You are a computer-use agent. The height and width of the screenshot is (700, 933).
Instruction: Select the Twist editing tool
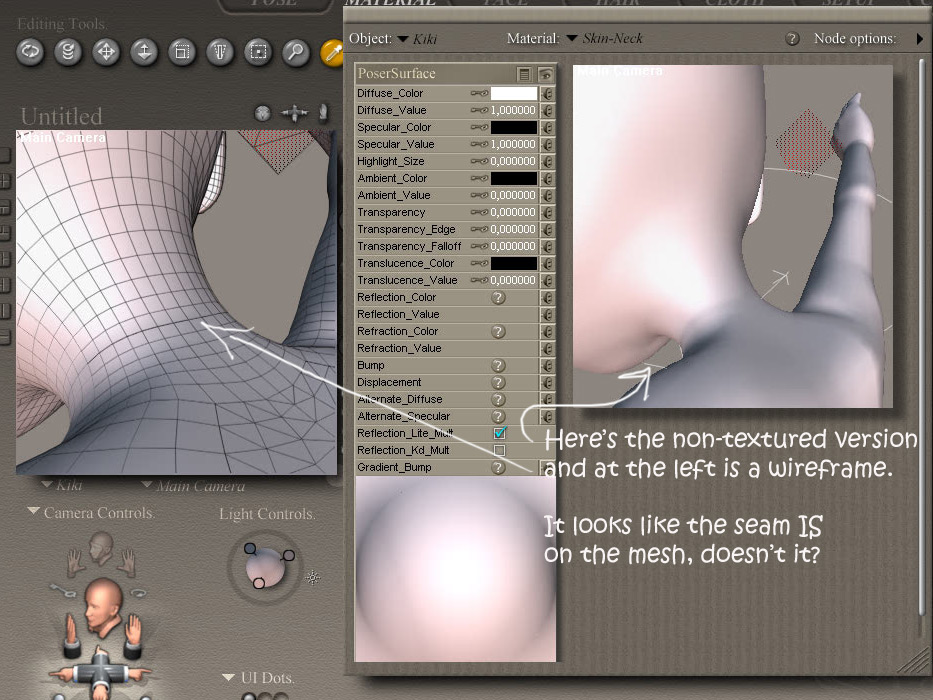[68, 52]
